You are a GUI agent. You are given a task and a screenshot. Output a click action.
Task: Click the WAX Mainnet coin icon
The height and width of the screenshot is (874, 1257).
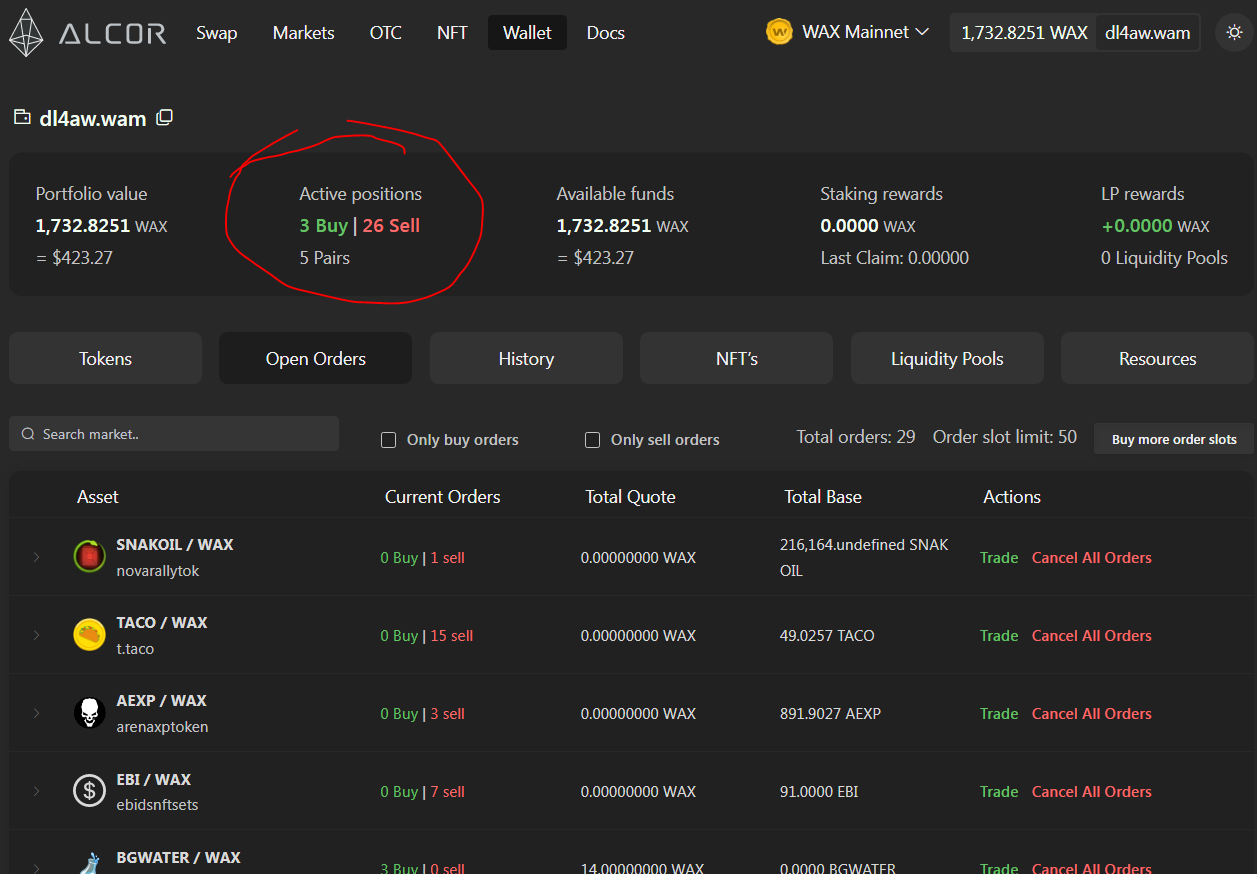pos(779,32)
